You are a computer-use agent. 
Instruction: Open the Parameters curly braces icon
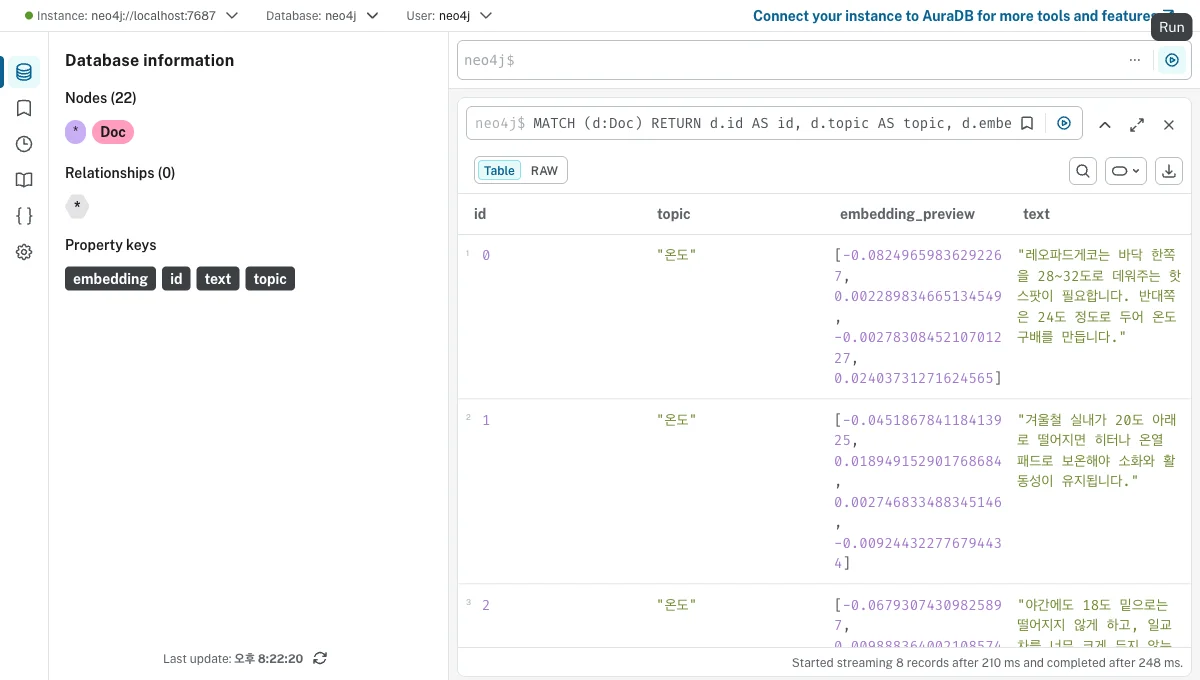pyautogui.click(x=24, y=216)
